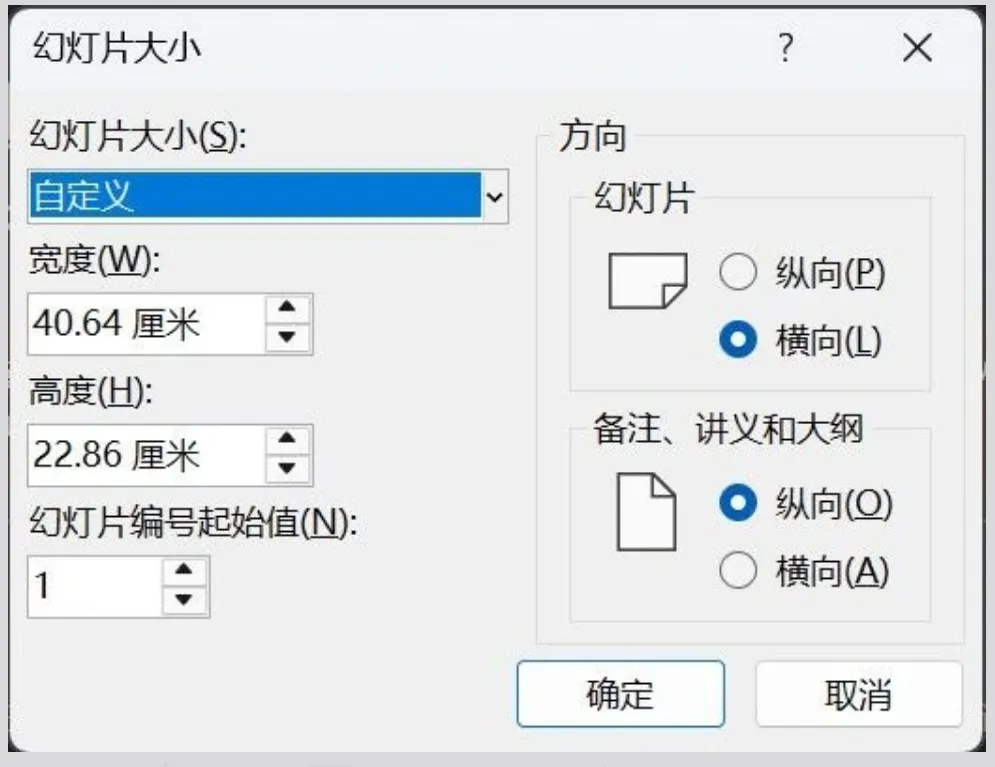Click the help question mark icon
Screen dimensions: 995x767
click(786, 47)
